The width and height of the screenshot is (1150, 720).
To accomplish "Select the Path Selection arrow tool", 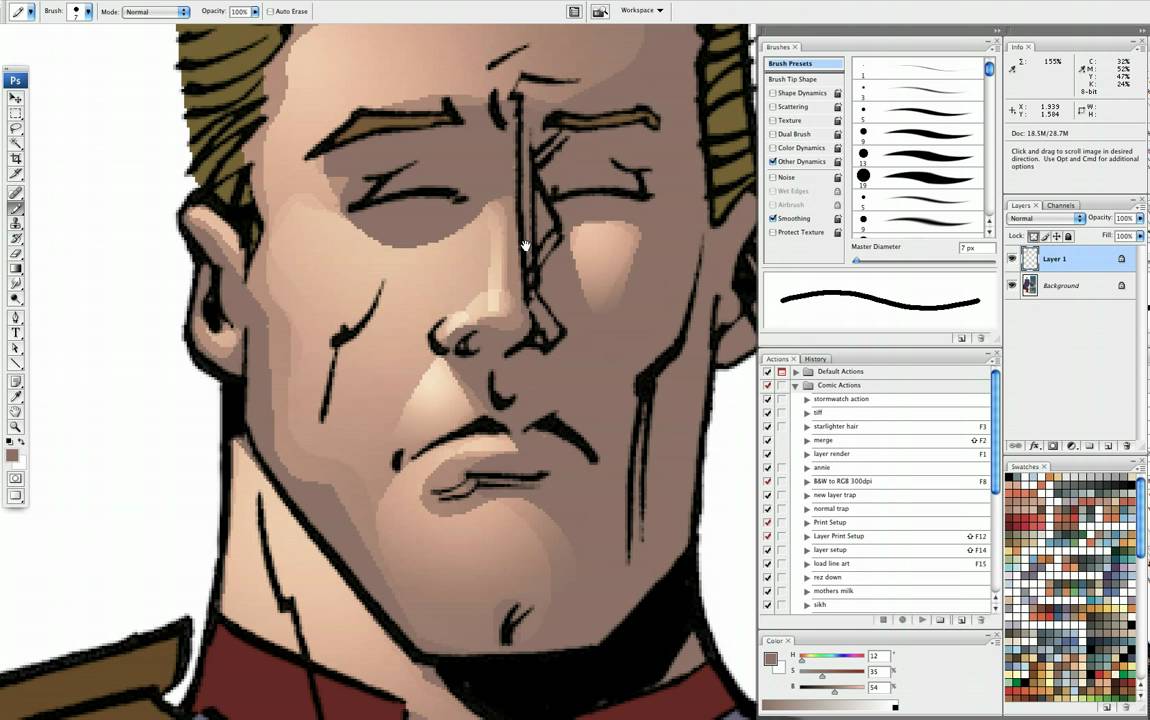I will pos(15,348).
